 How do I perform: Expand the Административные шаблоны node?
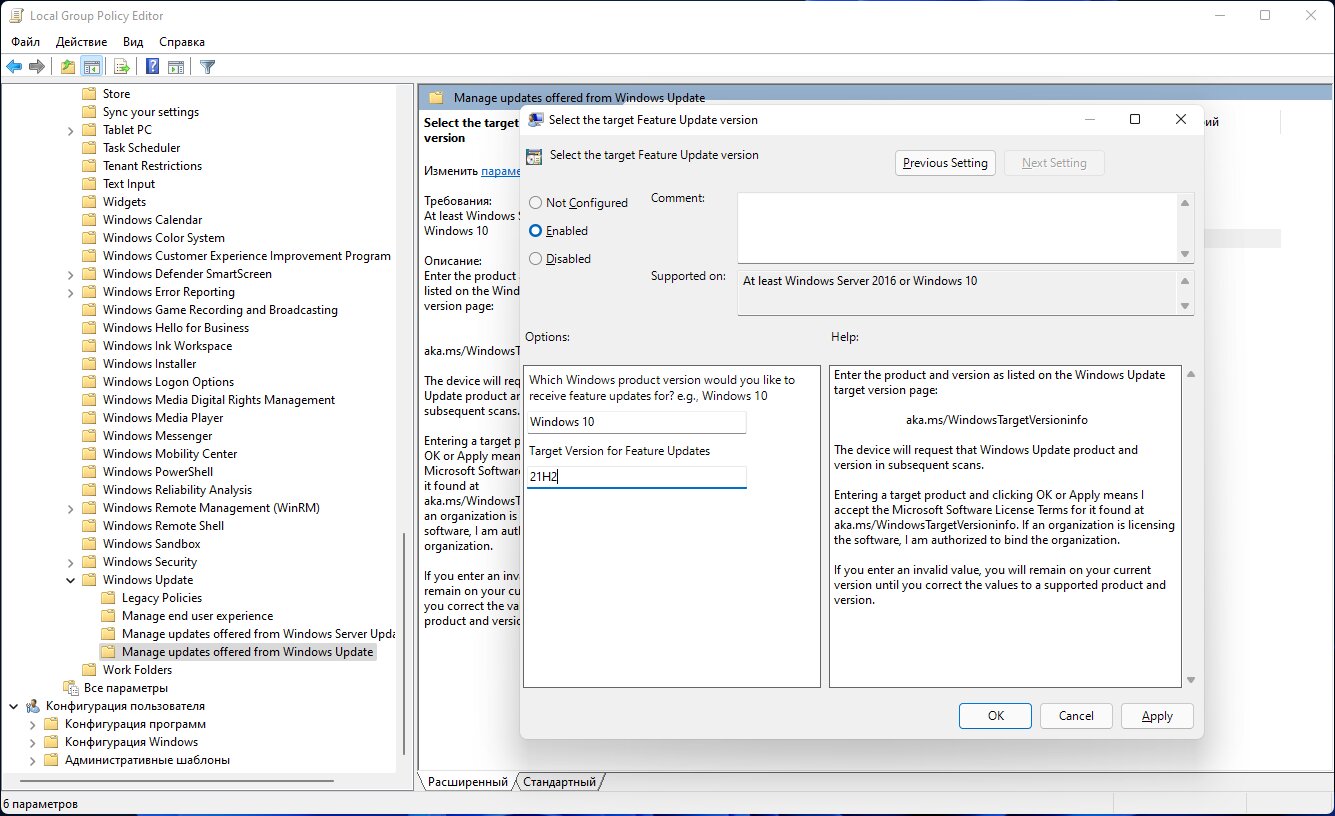(x=33, y=760)
